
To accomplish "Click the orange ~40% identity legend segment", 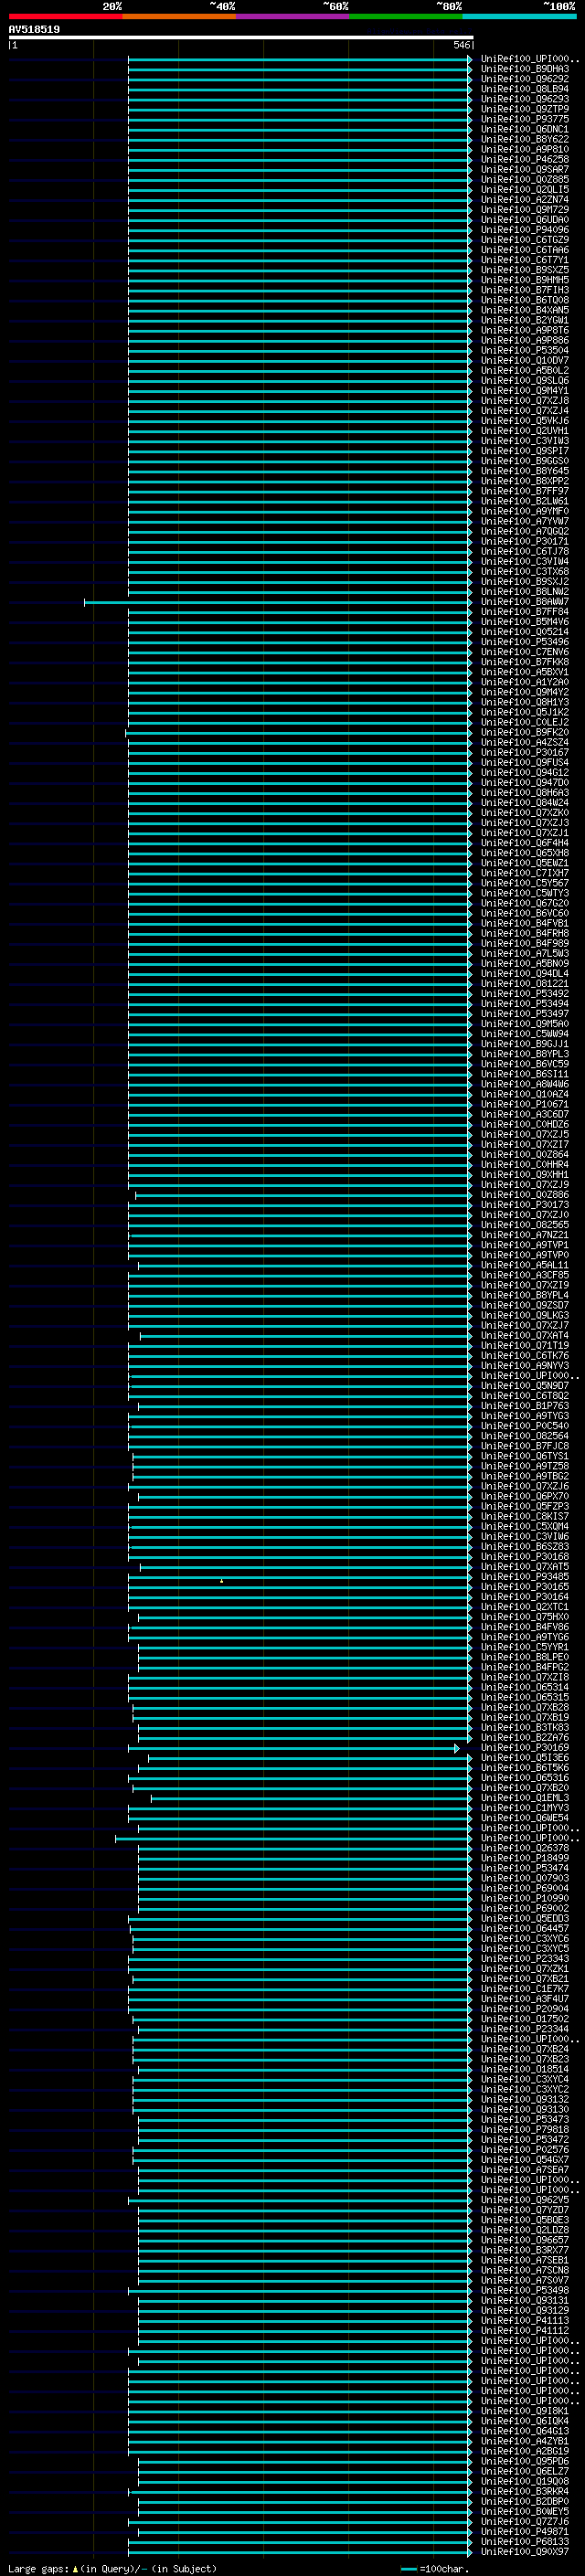I will click(179, 16).
